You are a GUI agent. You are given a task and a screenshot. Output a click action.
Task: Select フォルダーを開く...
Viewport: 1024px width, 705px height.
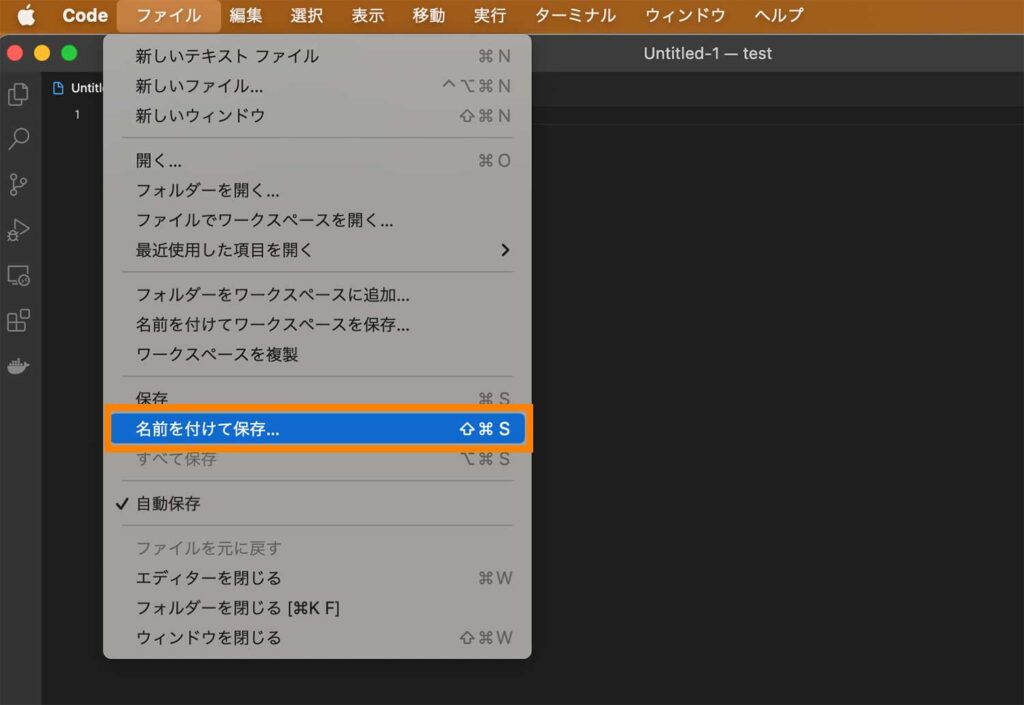199,191
